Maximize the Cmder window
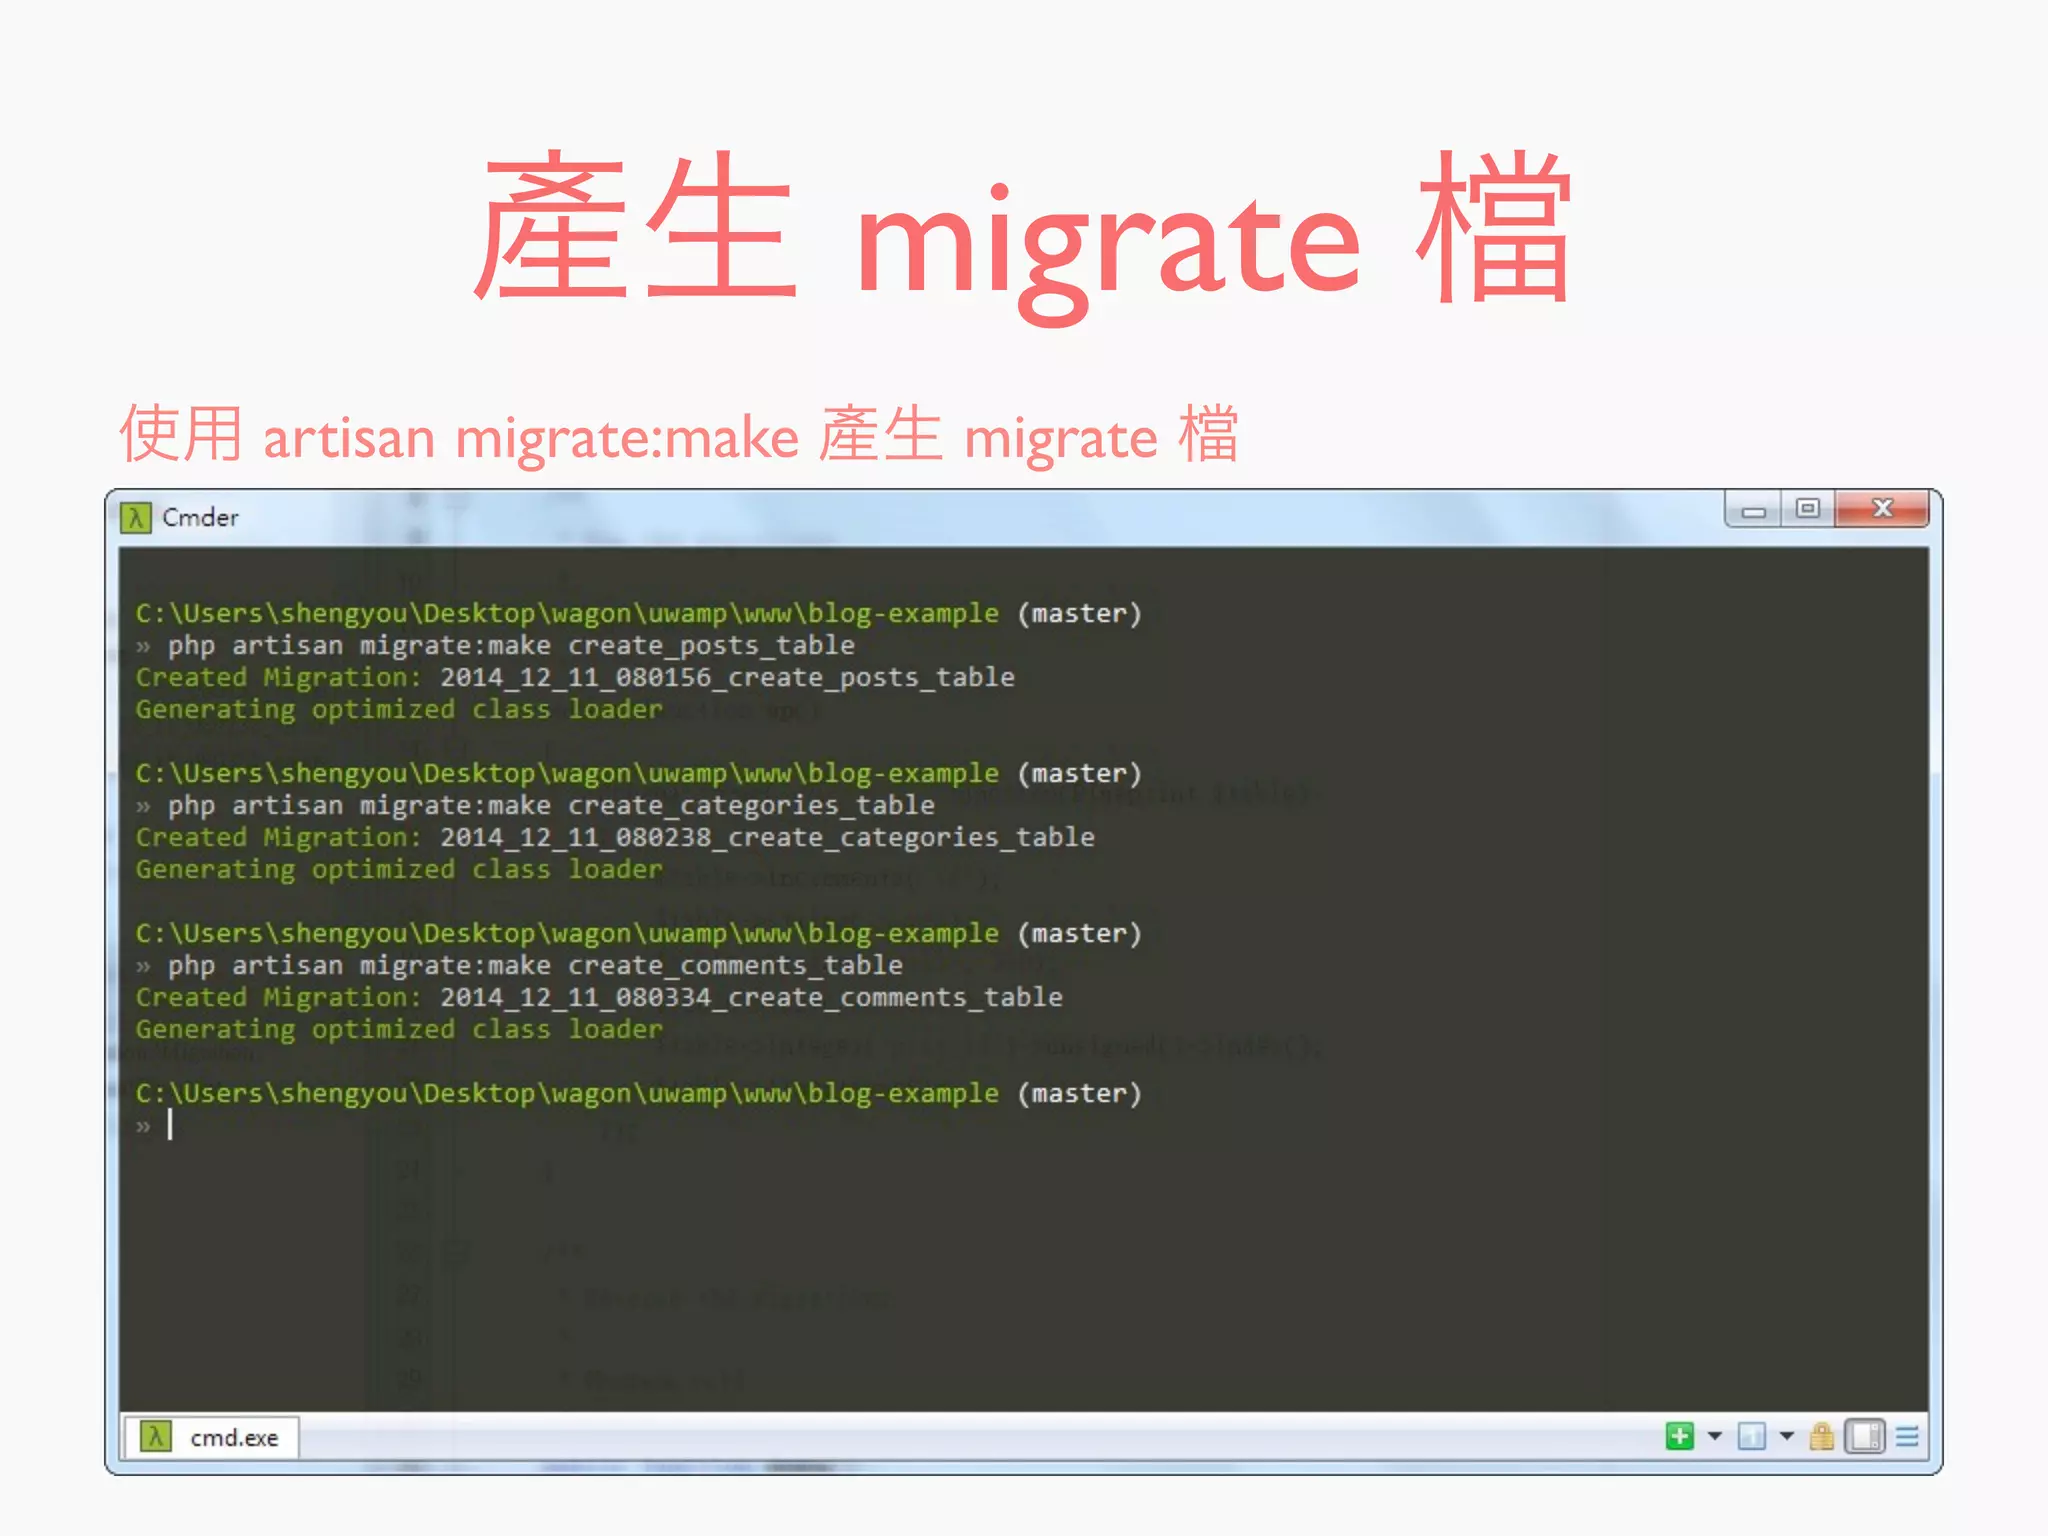The width and height of the screenshot is (2048, 1536). (x=1807, y=509)
